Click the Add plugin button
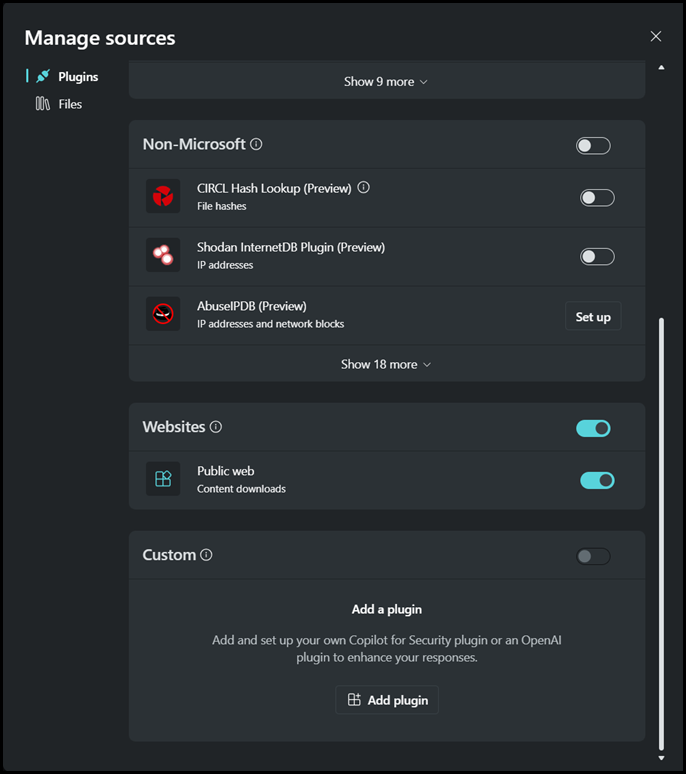The width and height of the screenshot is (686, 774). (x=387, y=700)
